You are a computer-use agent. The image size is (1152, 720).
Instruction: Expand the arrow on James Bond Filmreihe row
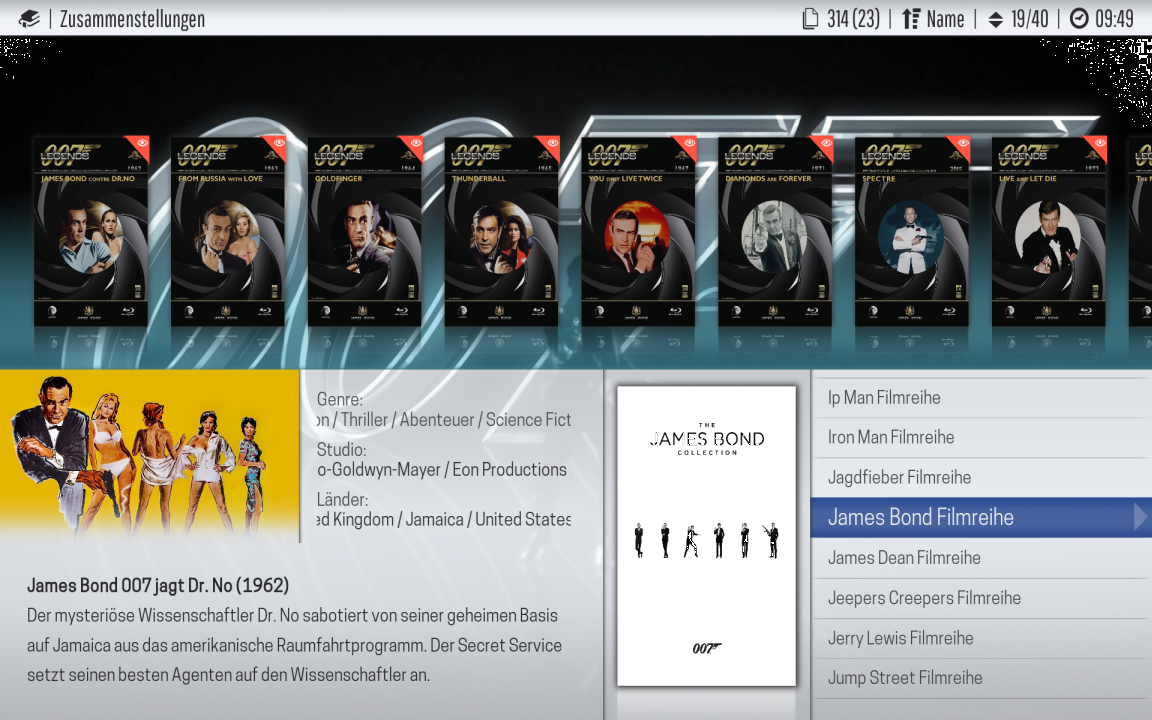pyautogui.click(x=1141, y=517)
